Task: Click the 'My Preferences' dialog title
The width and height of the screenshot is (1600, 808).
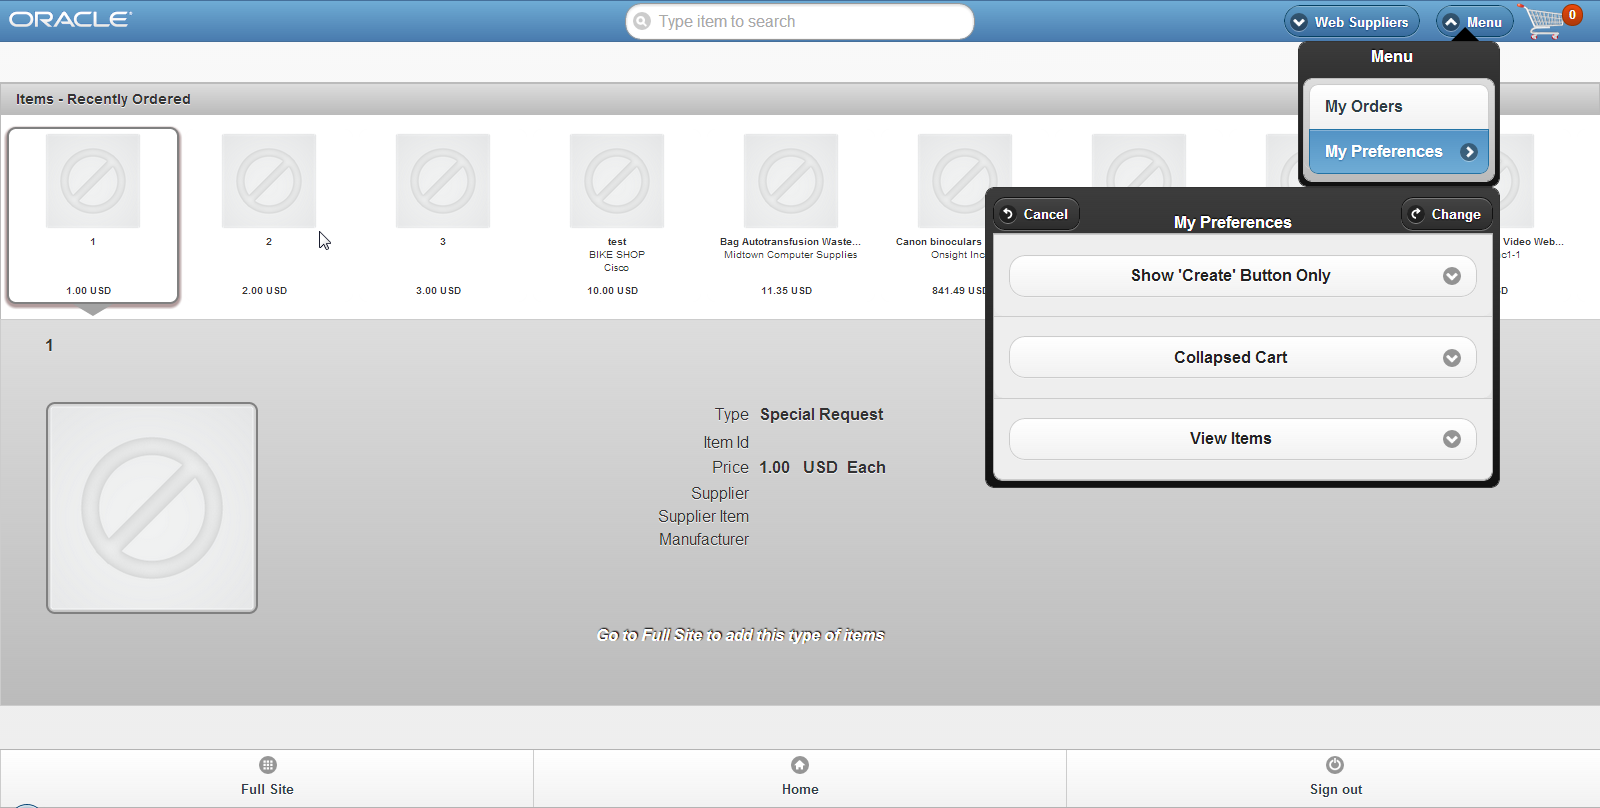Action: (1233, 222)
